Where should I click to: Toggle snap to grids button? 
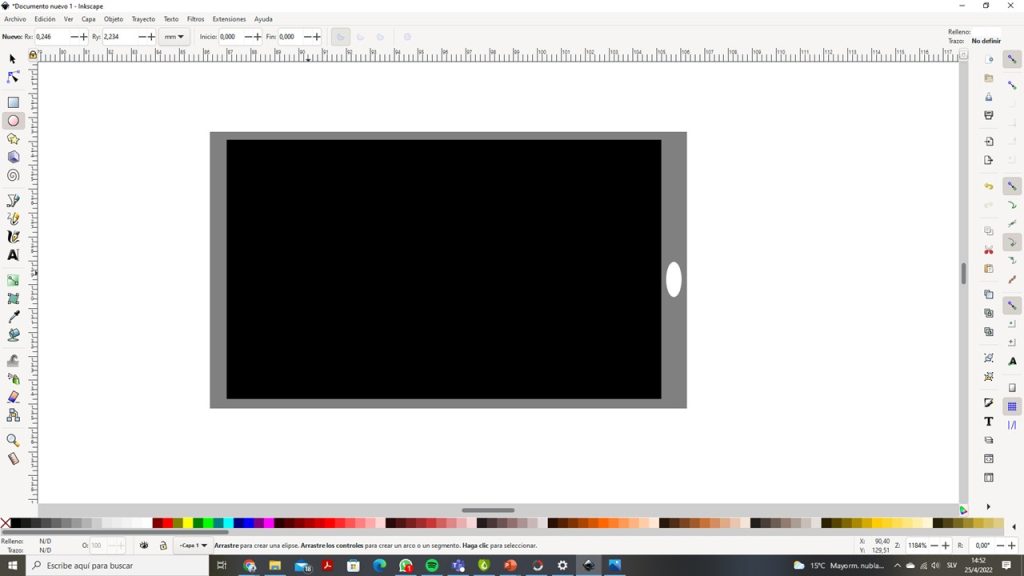(1012, 406)
